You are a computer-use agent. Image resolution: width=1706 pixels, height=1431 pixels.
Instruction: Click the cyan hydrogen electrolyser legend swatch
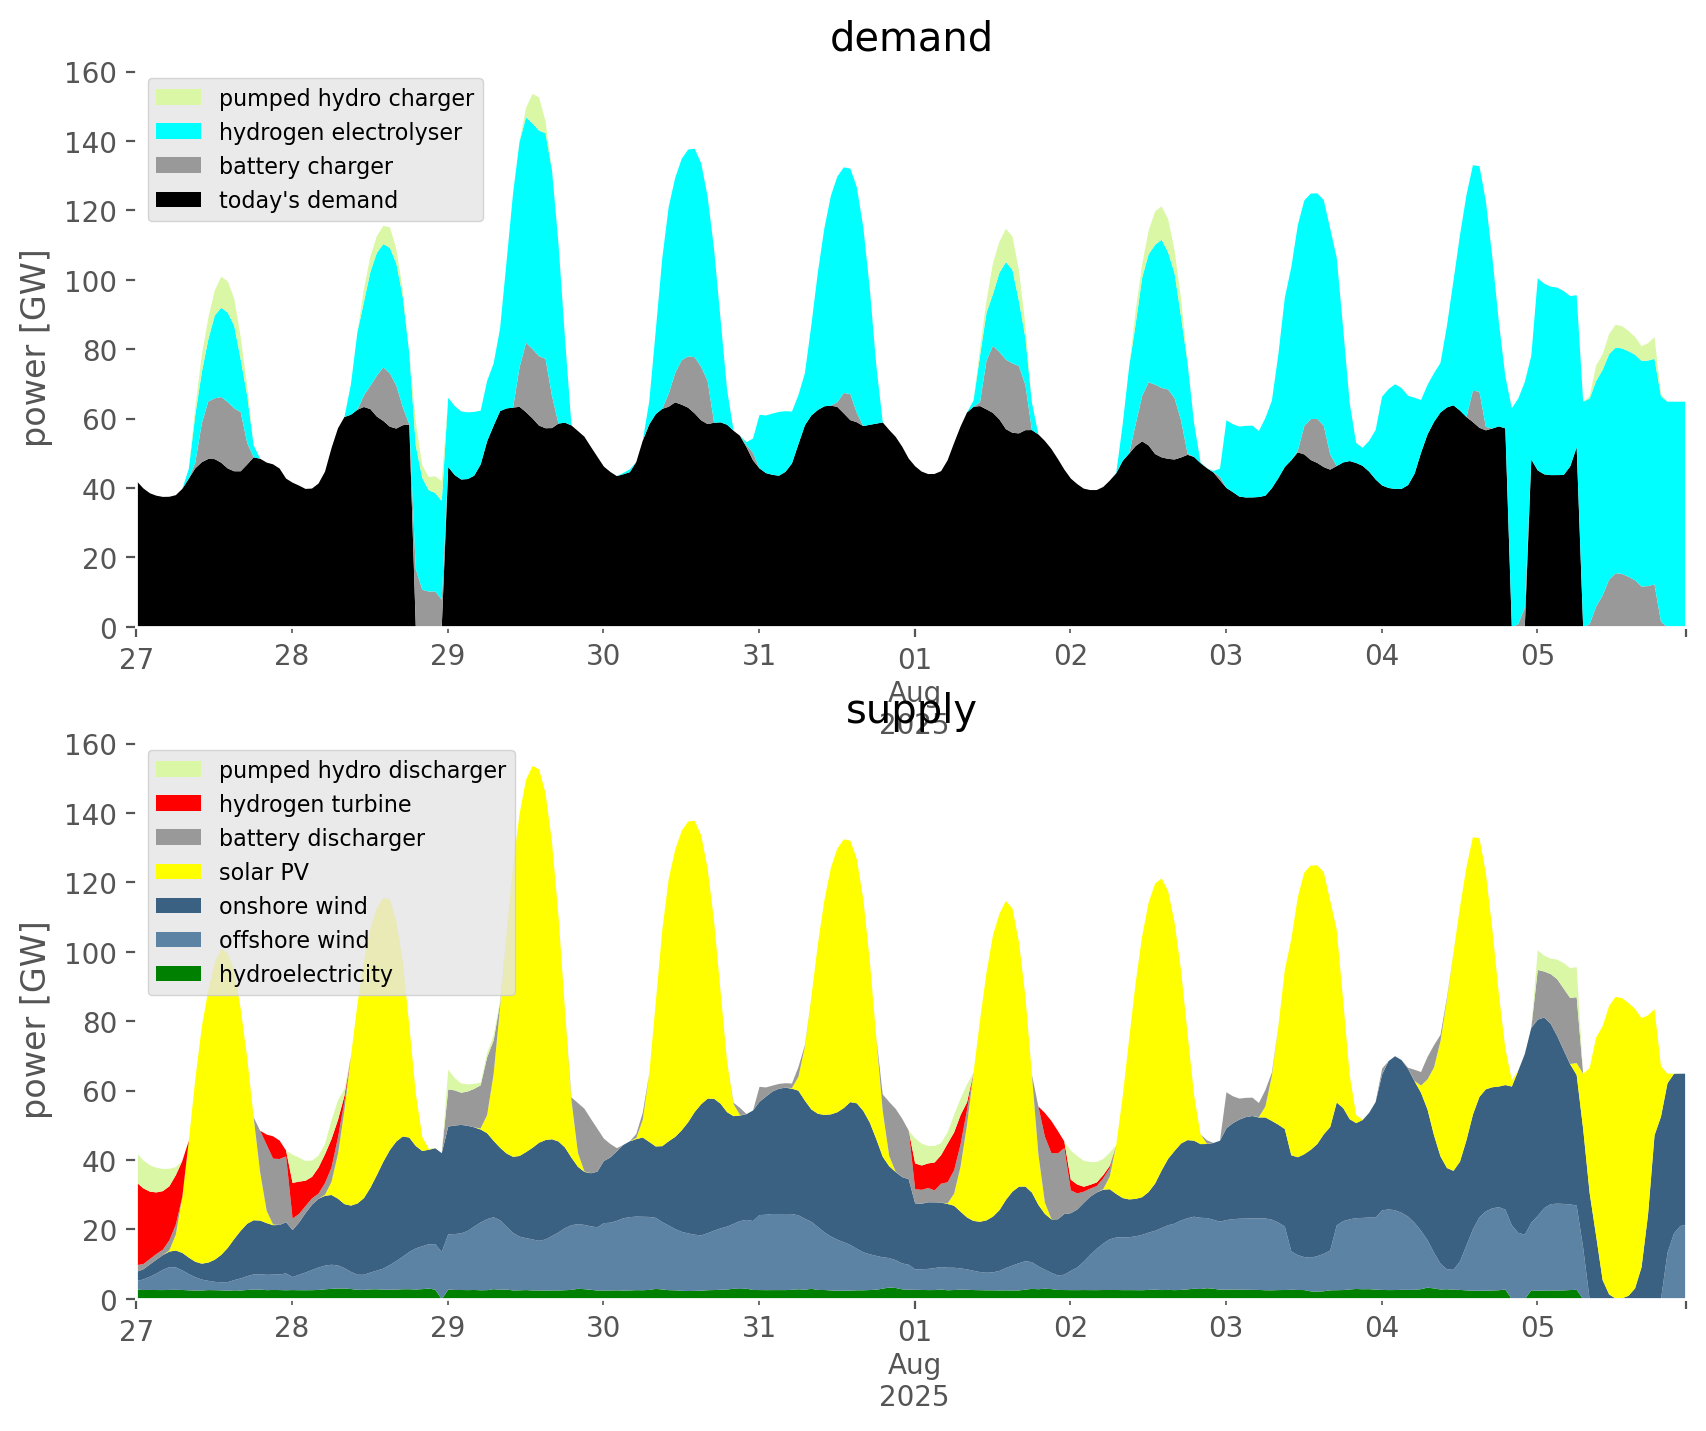(179, 132)
